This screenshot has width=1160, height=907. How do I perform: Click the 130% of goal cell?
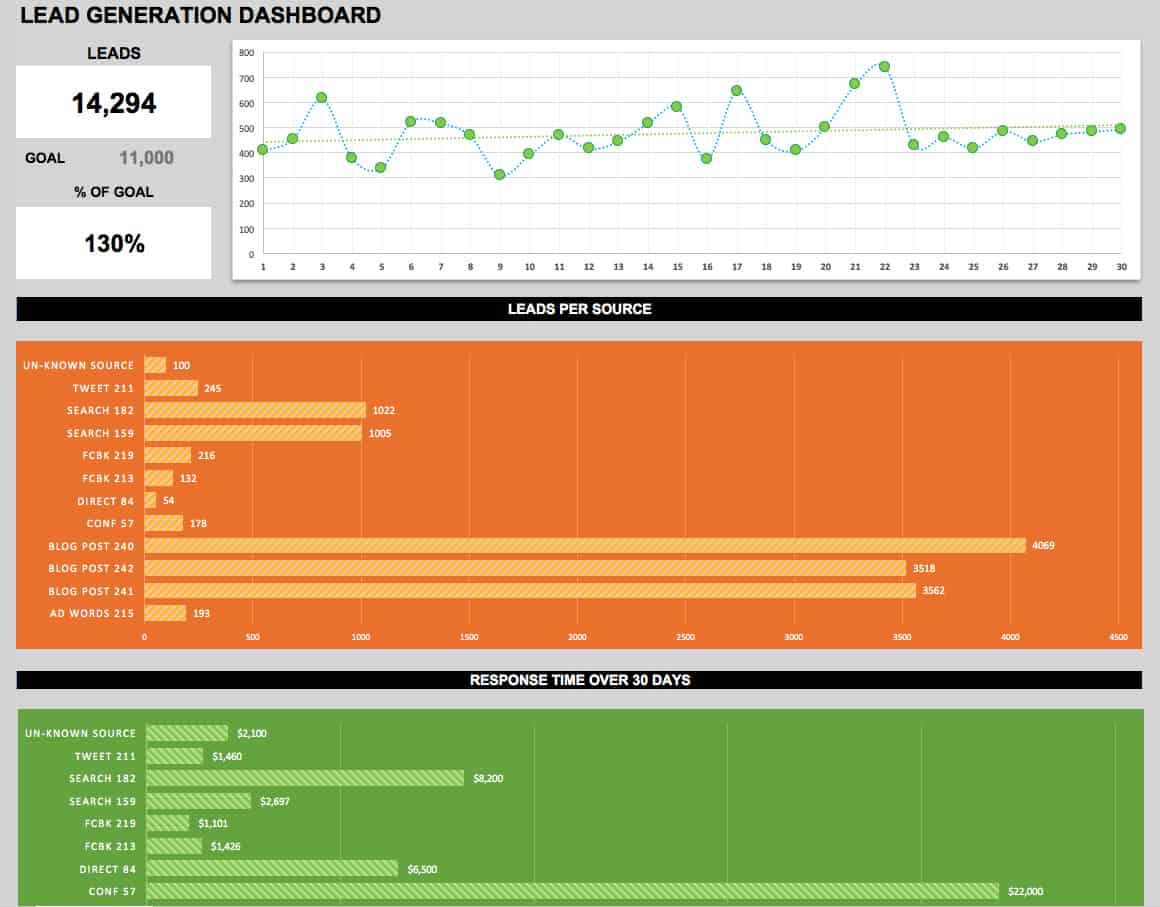(x=113, y=243)
